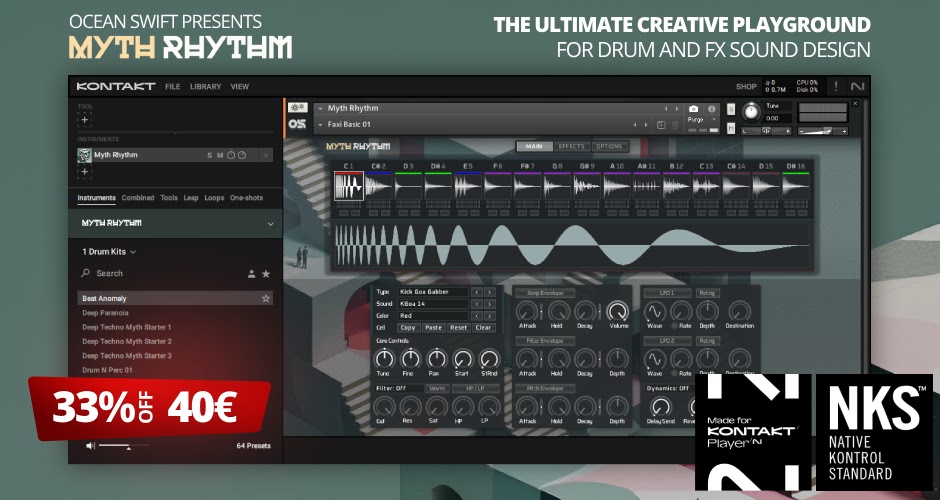Go to previous instrument with left arrow beside Myth Rhythm
This screenshot has width=940, height=500.
(665, 109)
